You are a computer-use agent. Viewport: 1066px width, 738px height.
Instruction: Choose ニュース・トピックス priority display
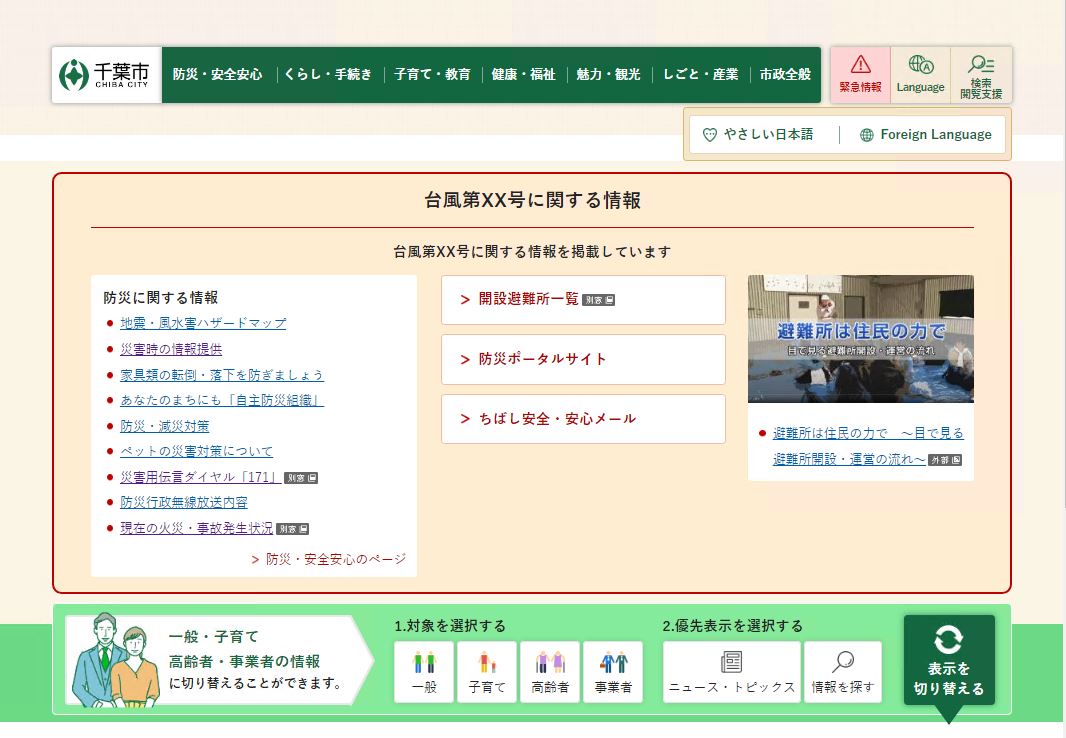point(731,671)
